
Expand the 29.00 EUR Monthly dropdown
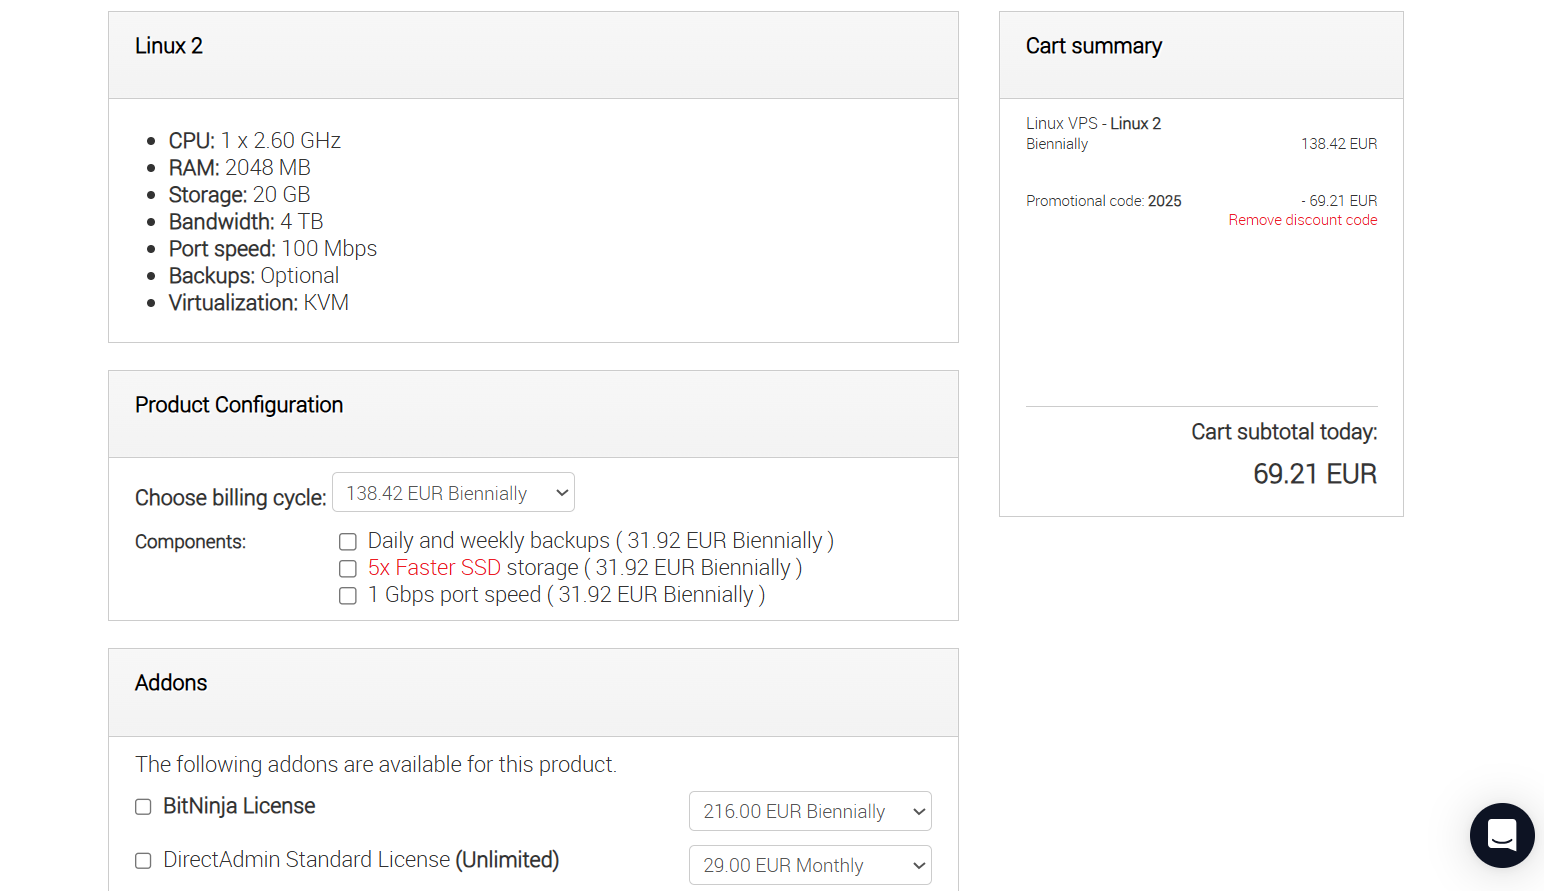coord(810,865)
